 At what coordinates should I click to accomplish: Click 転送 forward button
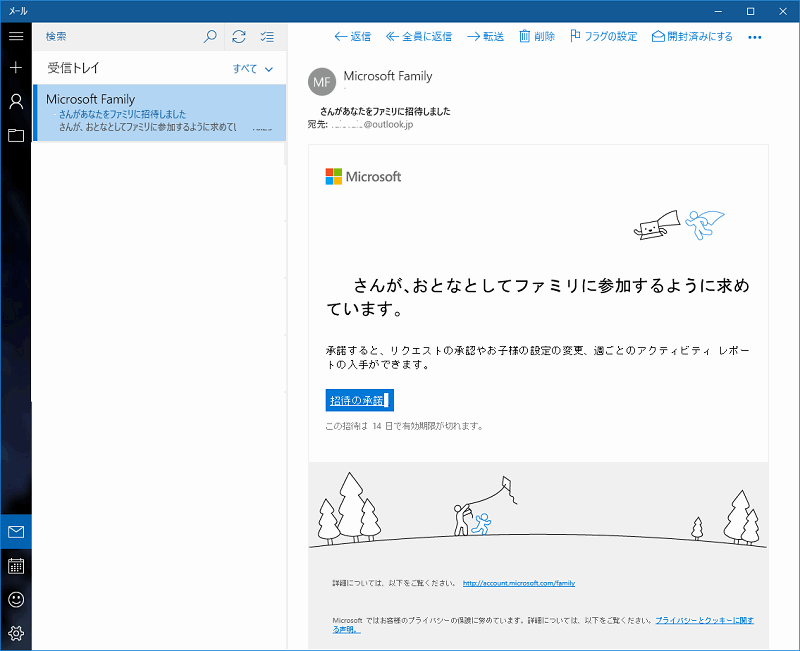485,36
